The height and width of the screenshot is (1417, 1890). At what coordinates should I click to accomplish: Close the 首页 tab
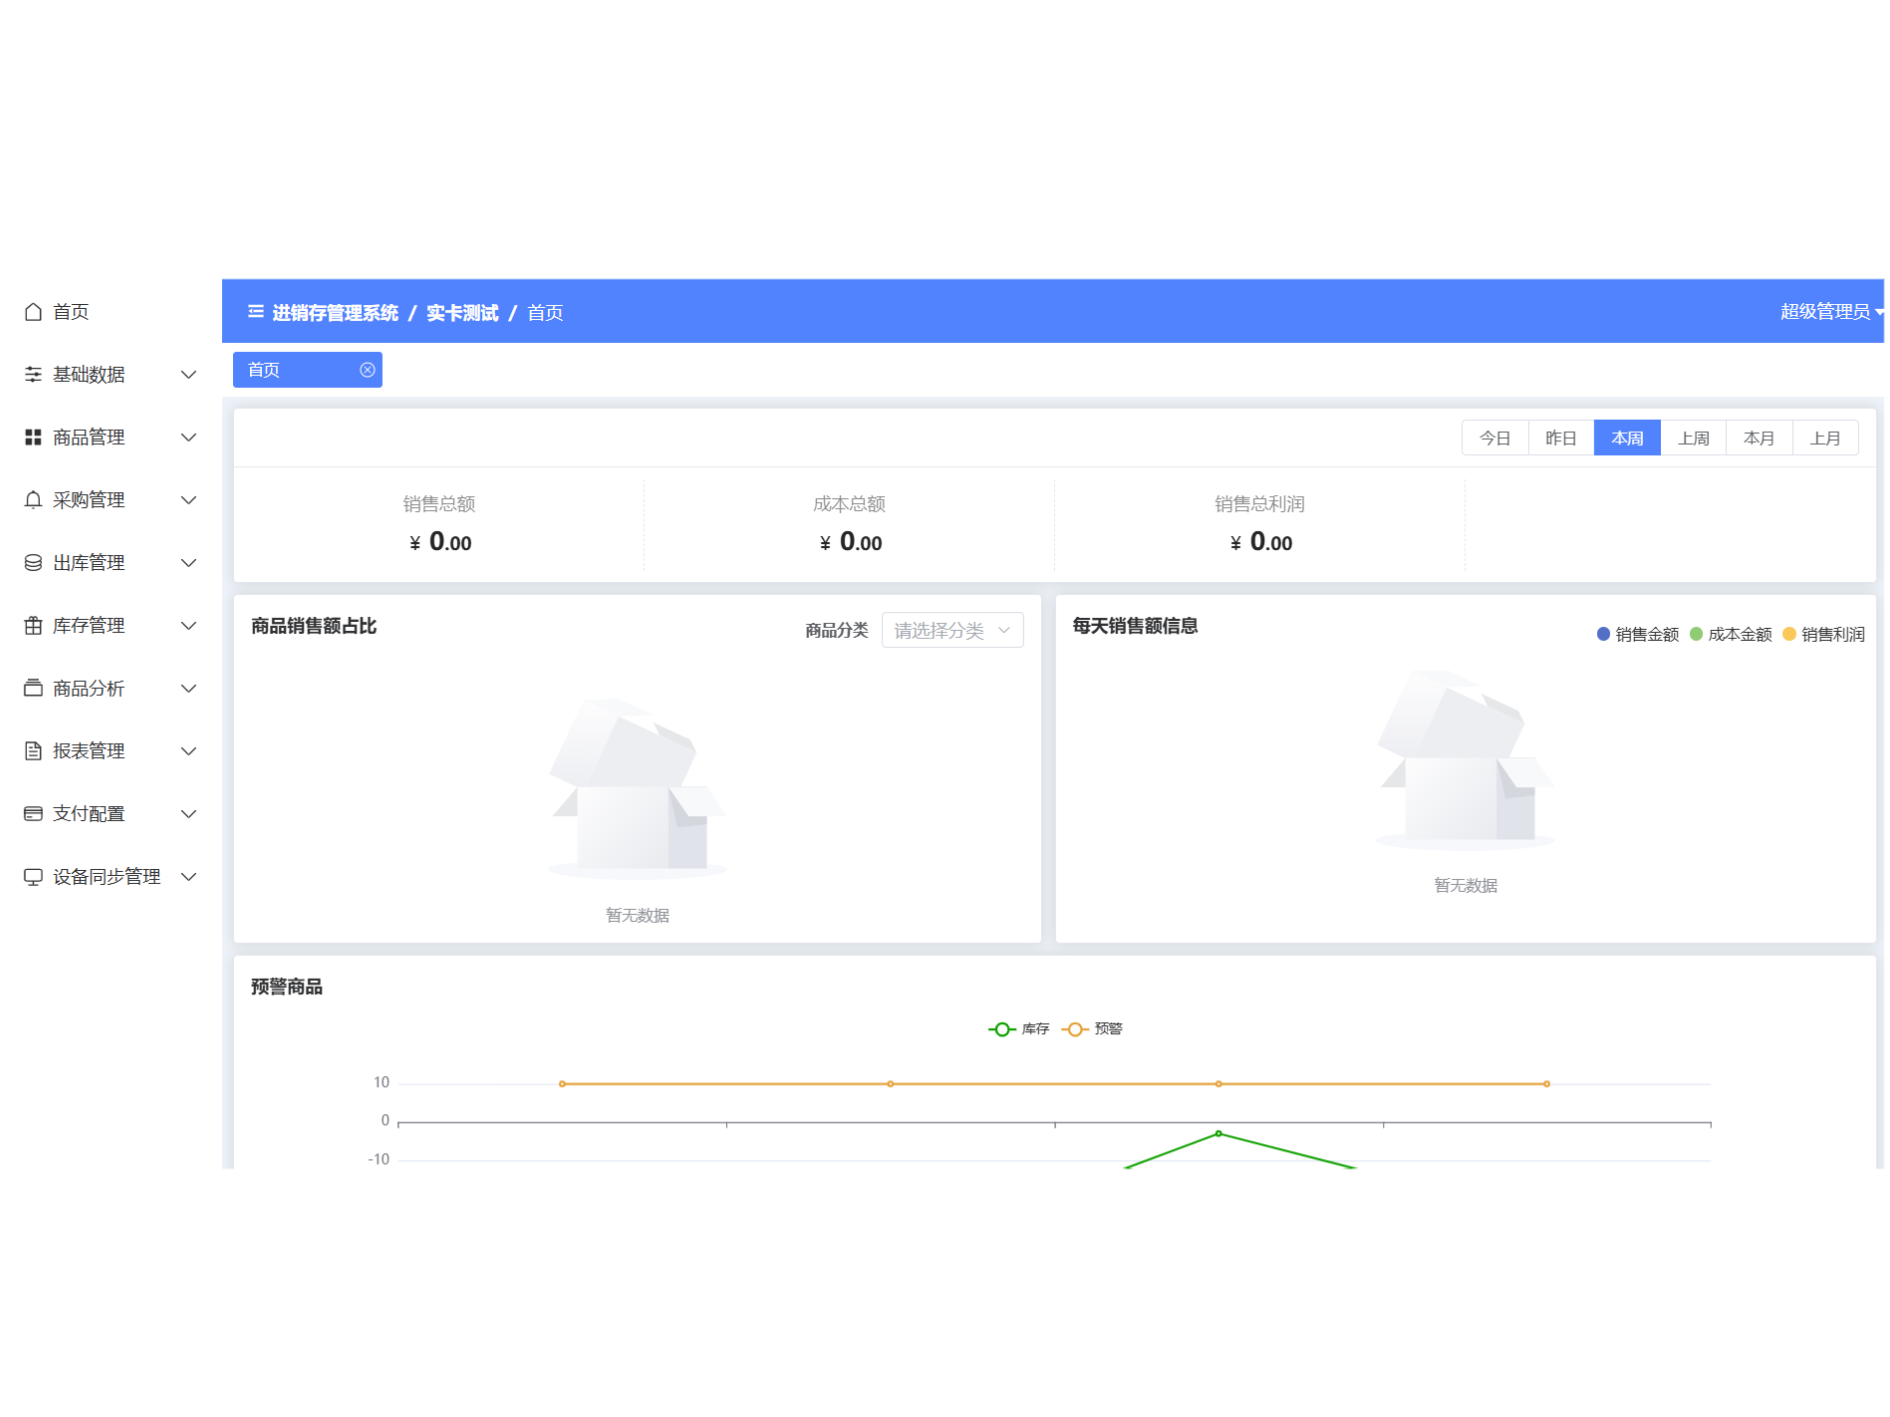click(x=367, y=370)
